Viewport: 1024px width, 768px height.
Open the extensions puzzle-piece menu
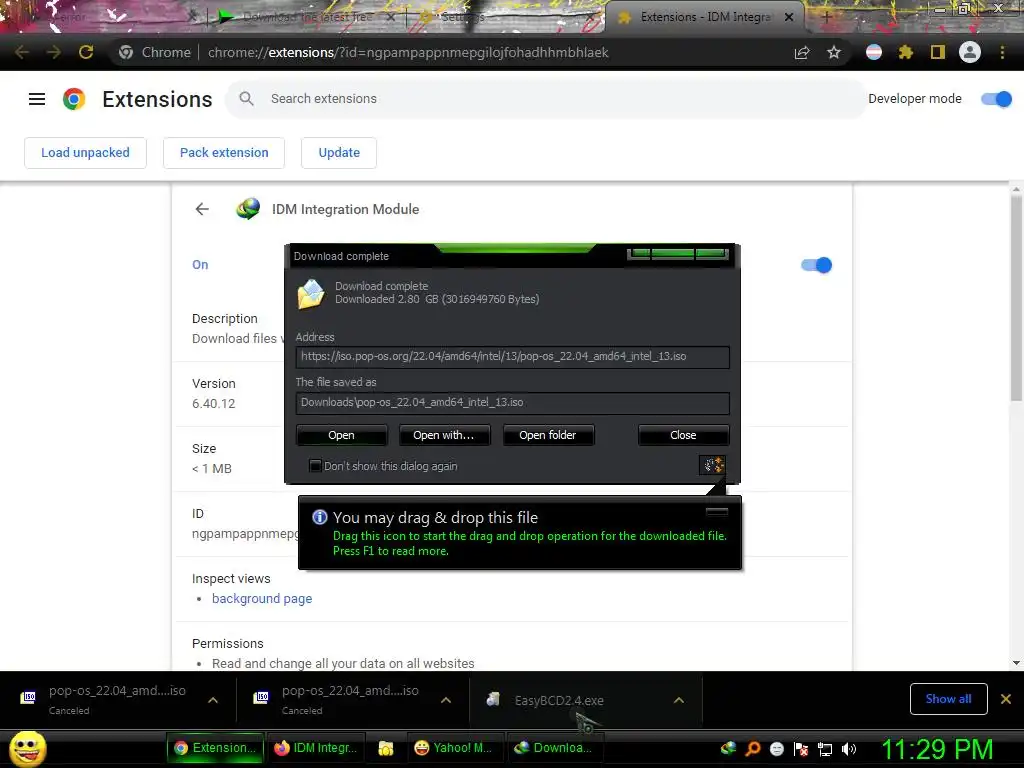tap(906, 52)
